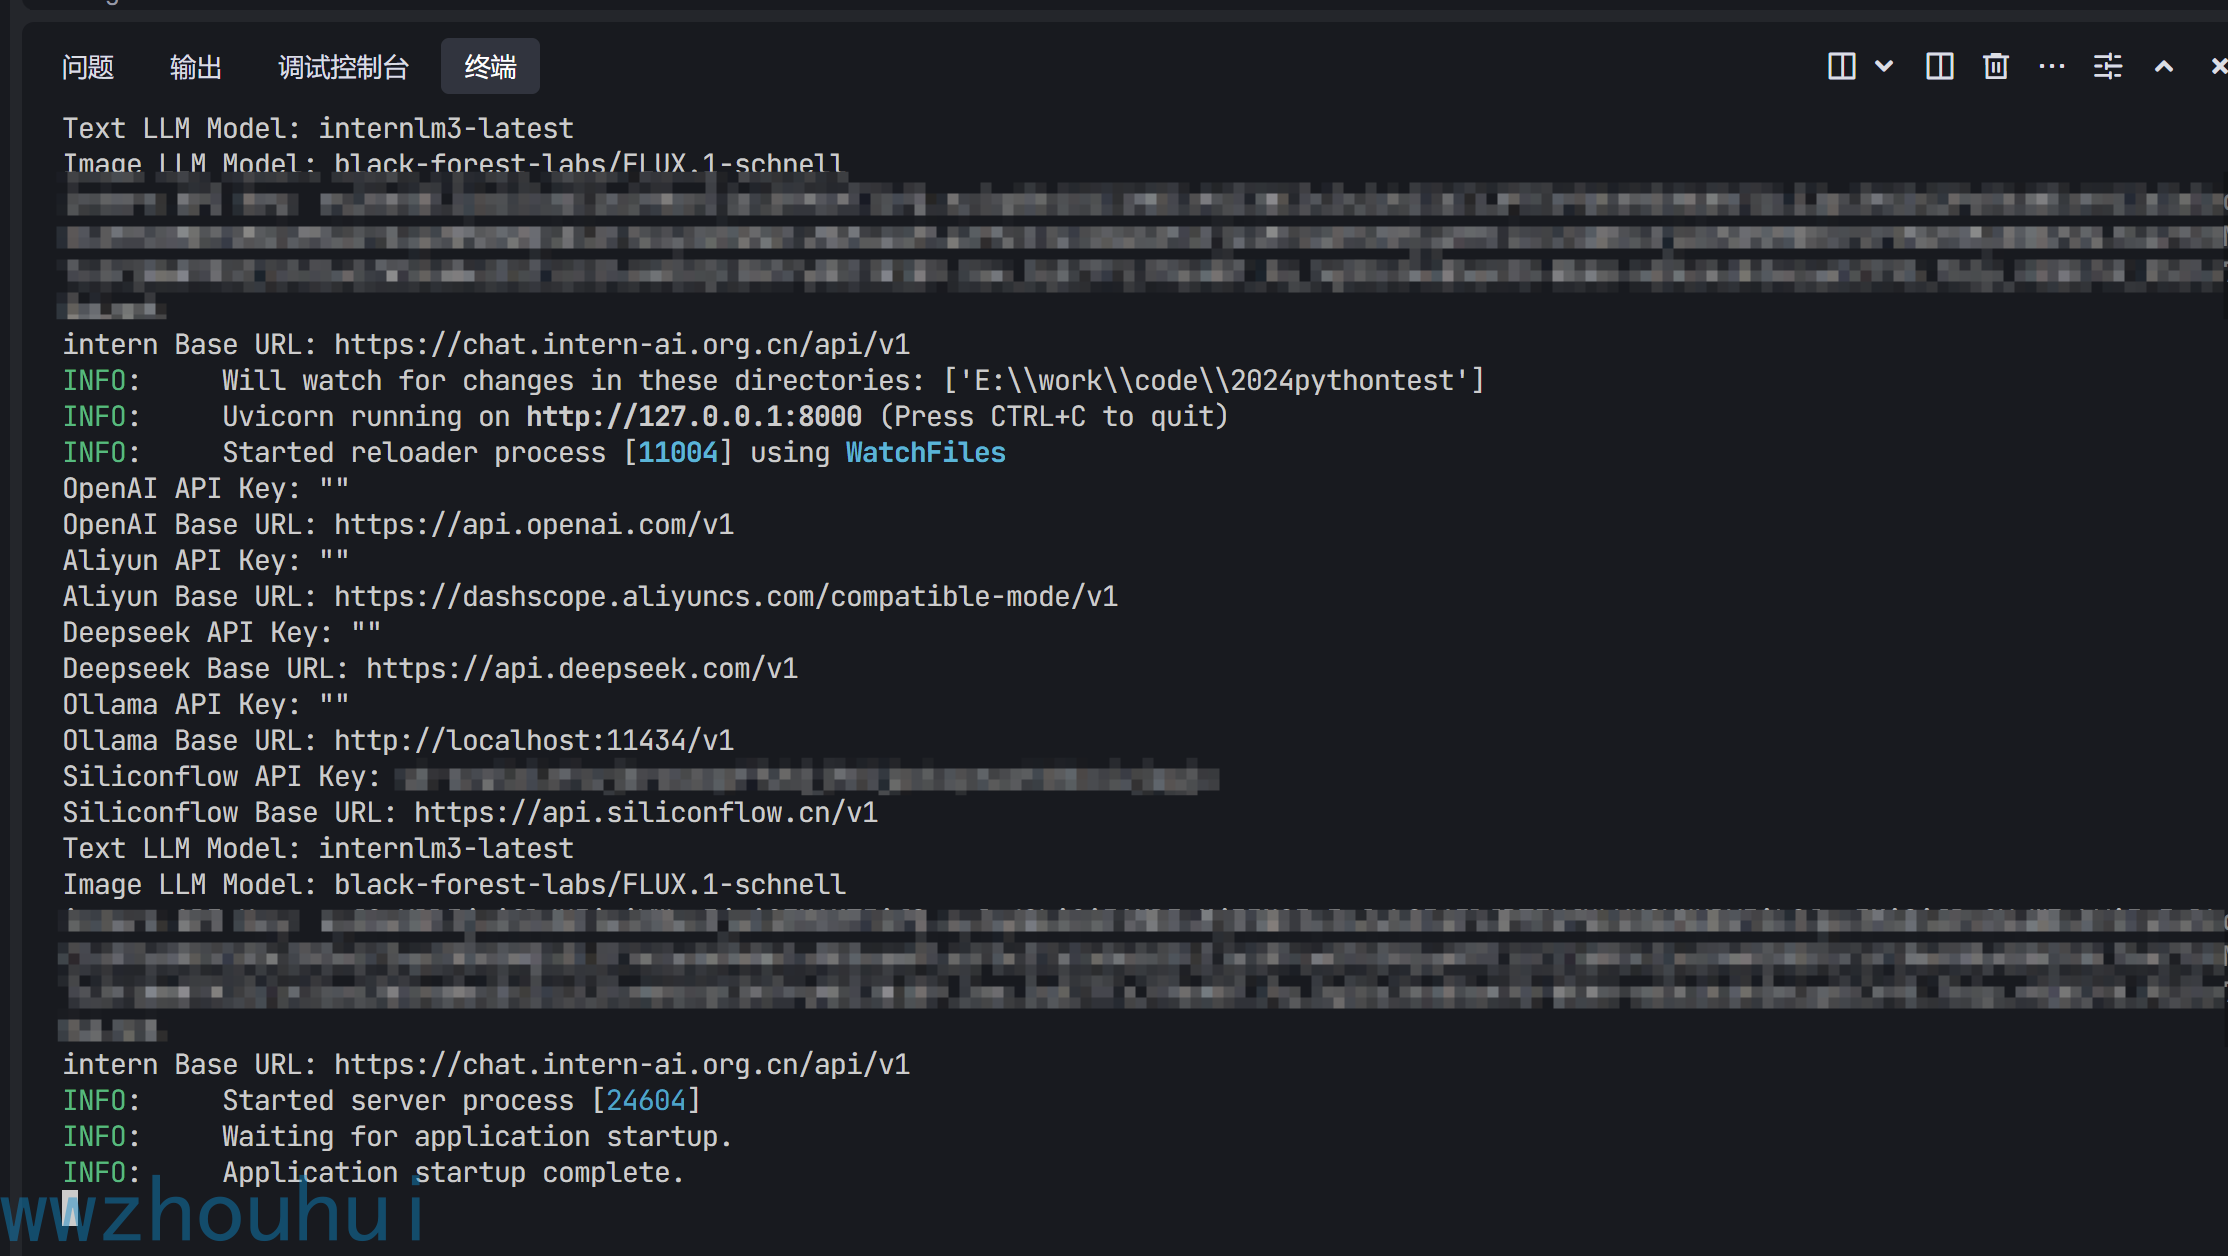2228x1256 pixels.
Task: Click the WatchFiles text in reloader line
Action: (926, 452)
